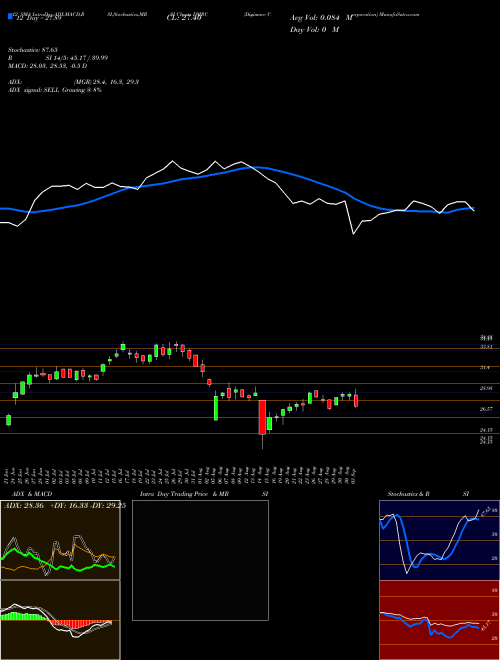
Task: Click the ADX '(MGR) 28.4, 16.3, 29.3' values
Action: (106, 82)
